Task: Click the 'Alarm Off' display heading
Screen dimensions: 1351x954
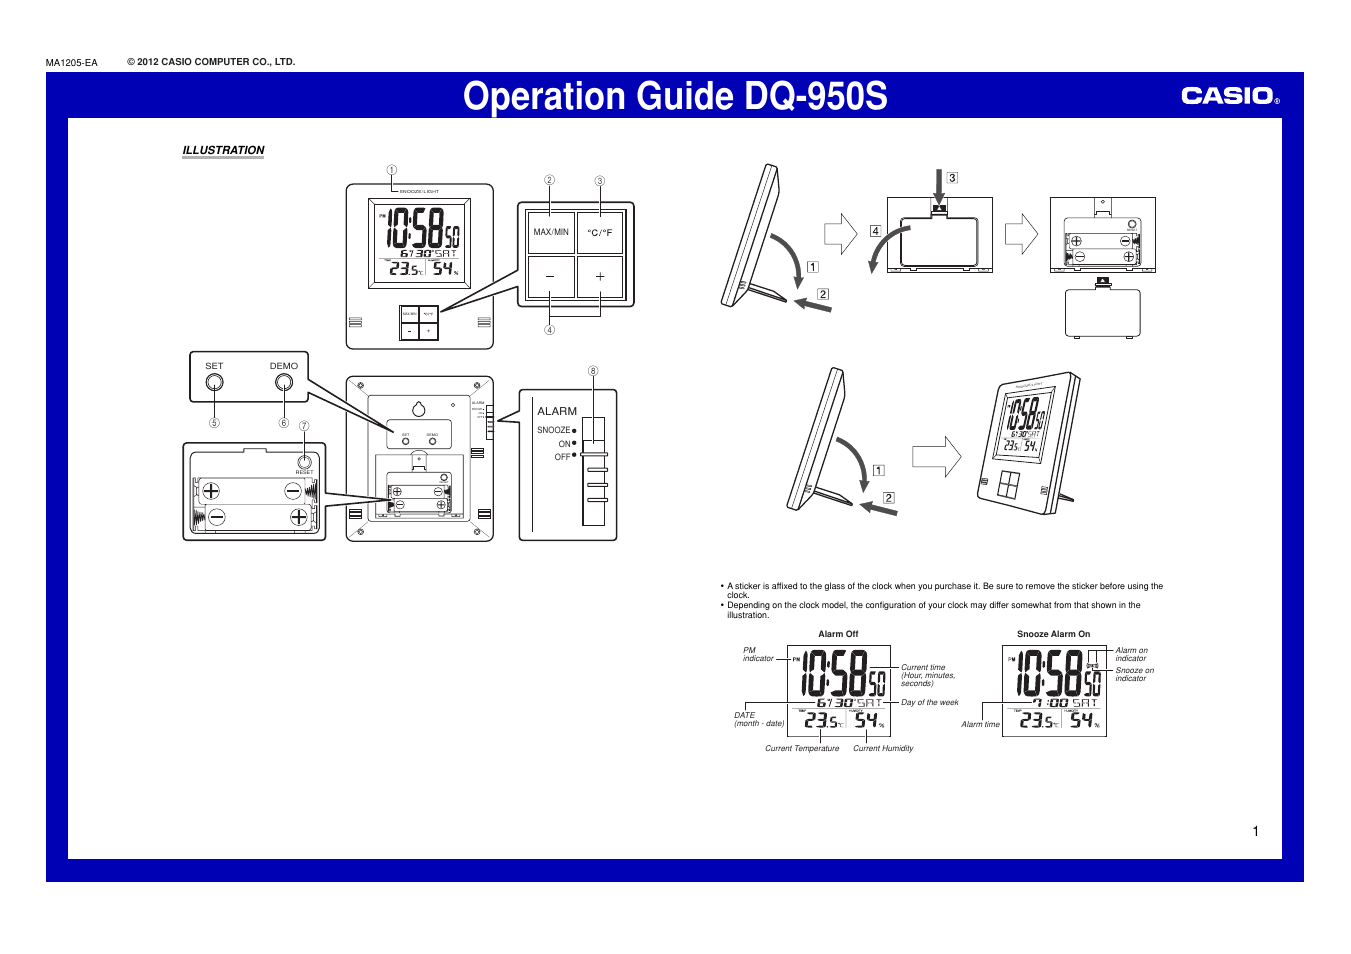Action: (x=838, y=634)
